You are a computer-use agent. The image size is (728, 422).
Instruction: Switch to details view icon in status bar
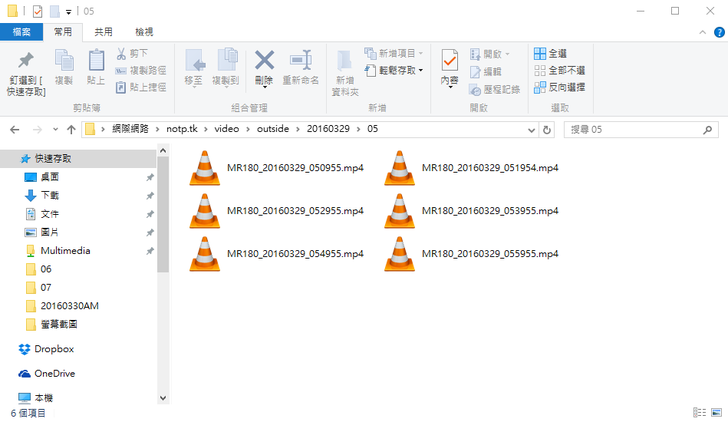[x=699, y=412]
